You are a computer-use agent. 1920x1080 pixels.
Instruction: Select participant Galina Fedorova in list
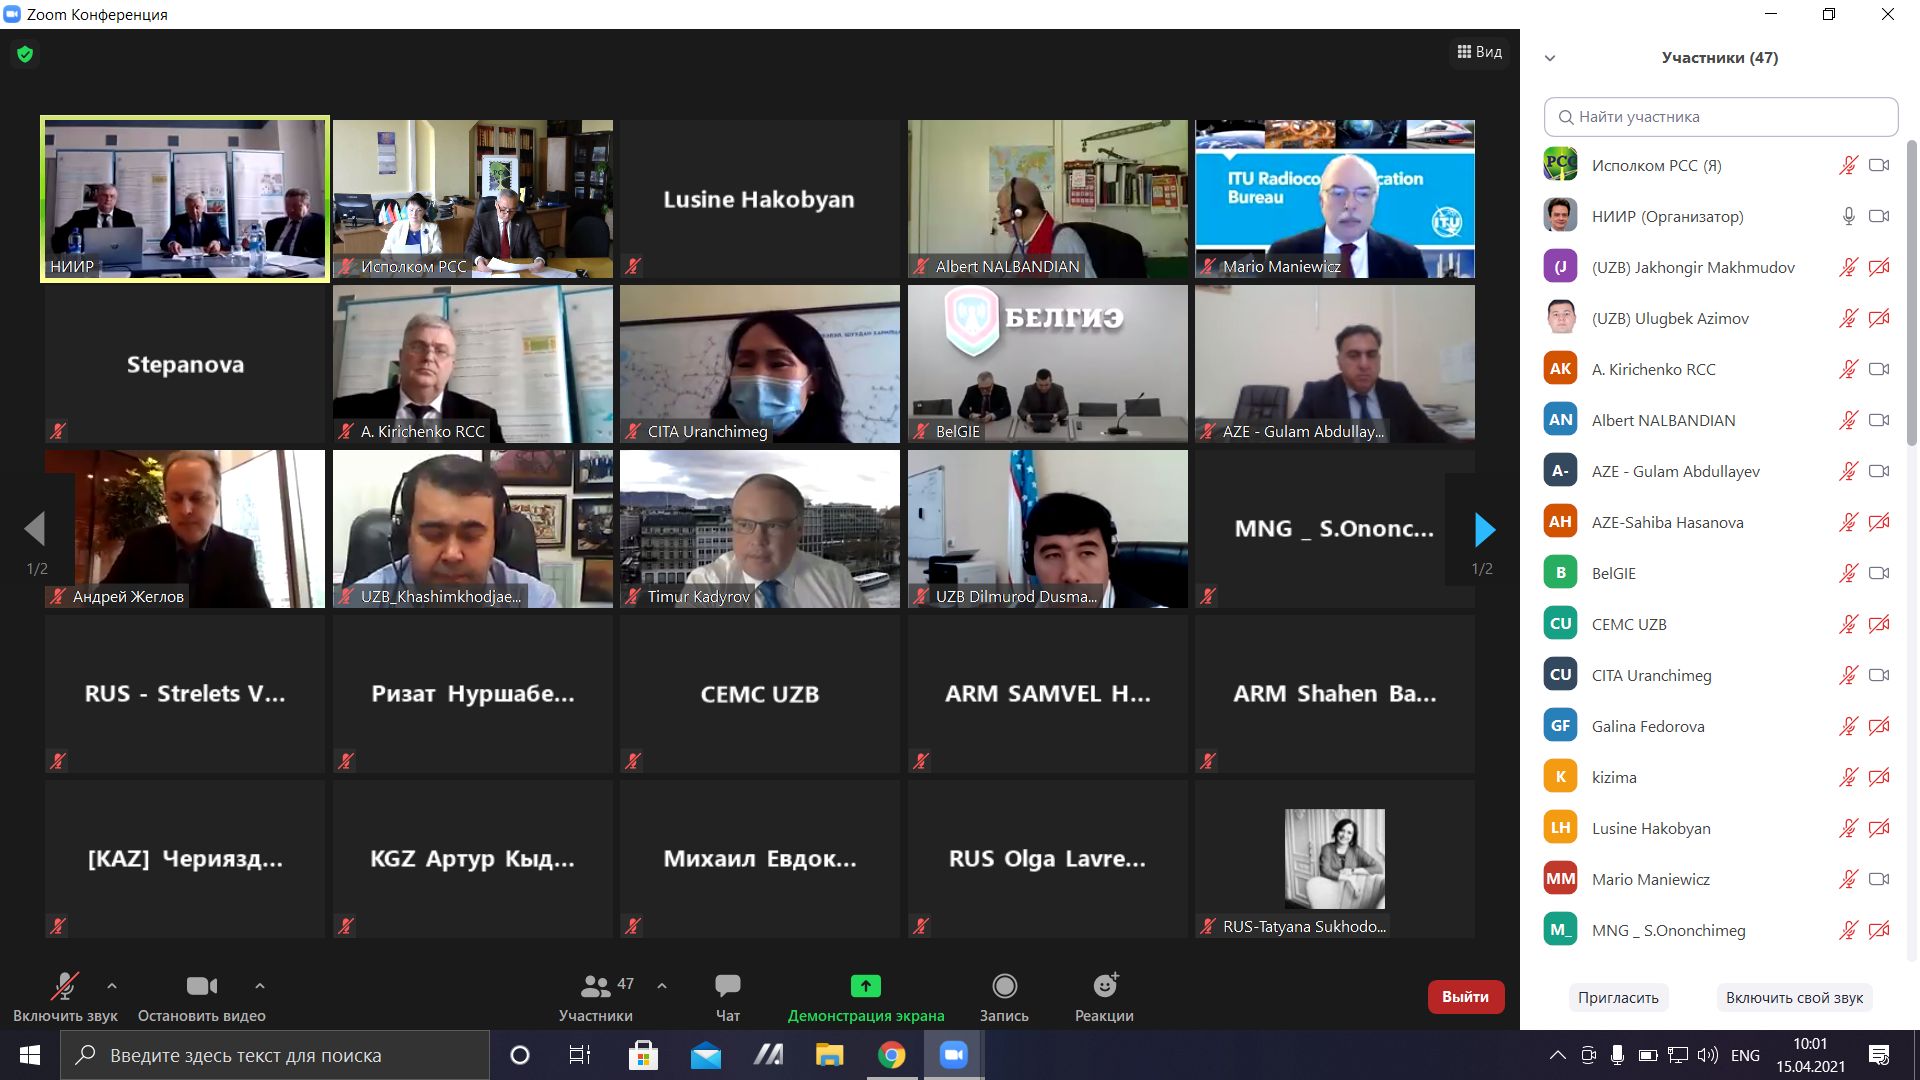point(1720,726)
